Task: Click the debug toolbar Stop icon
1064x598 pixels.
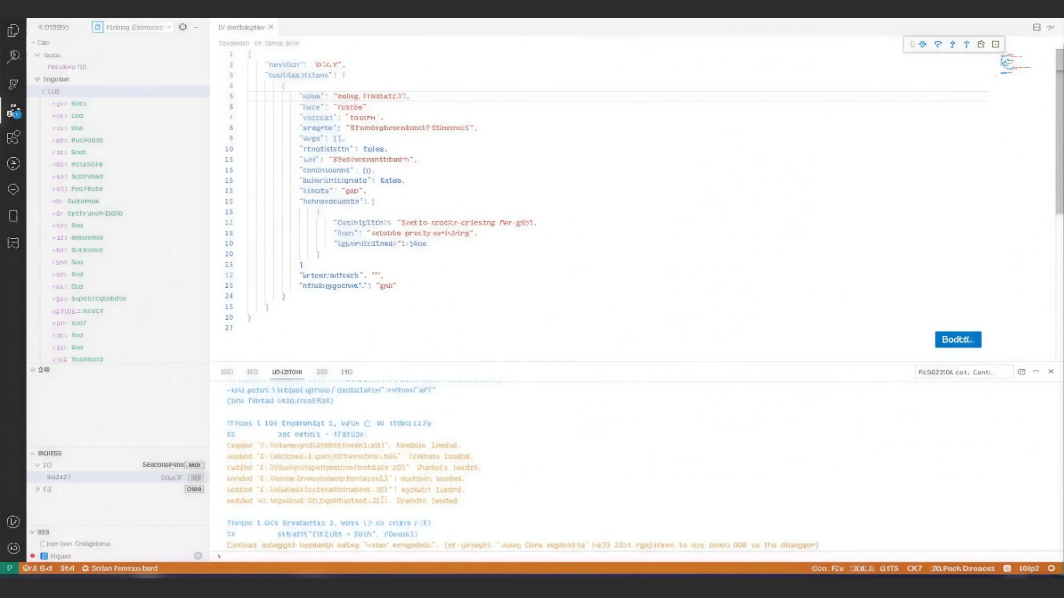Action: pyautogui.click(x=995, y=44)
